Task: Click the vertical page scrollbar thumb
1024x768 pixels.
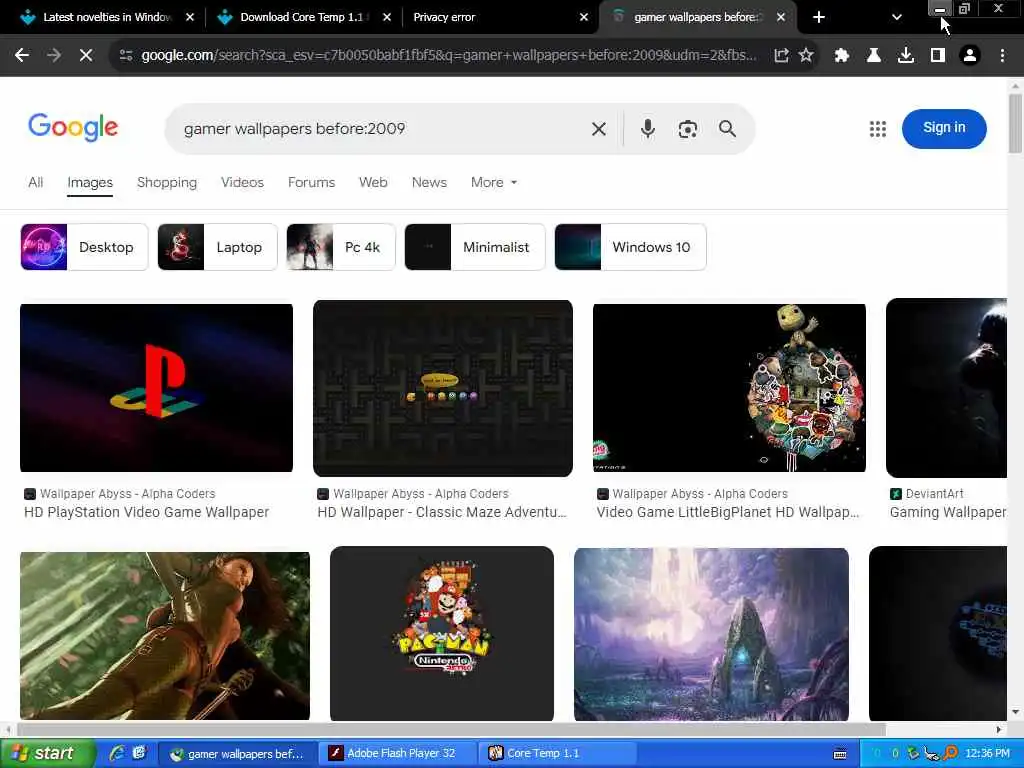Action: 1015,123
